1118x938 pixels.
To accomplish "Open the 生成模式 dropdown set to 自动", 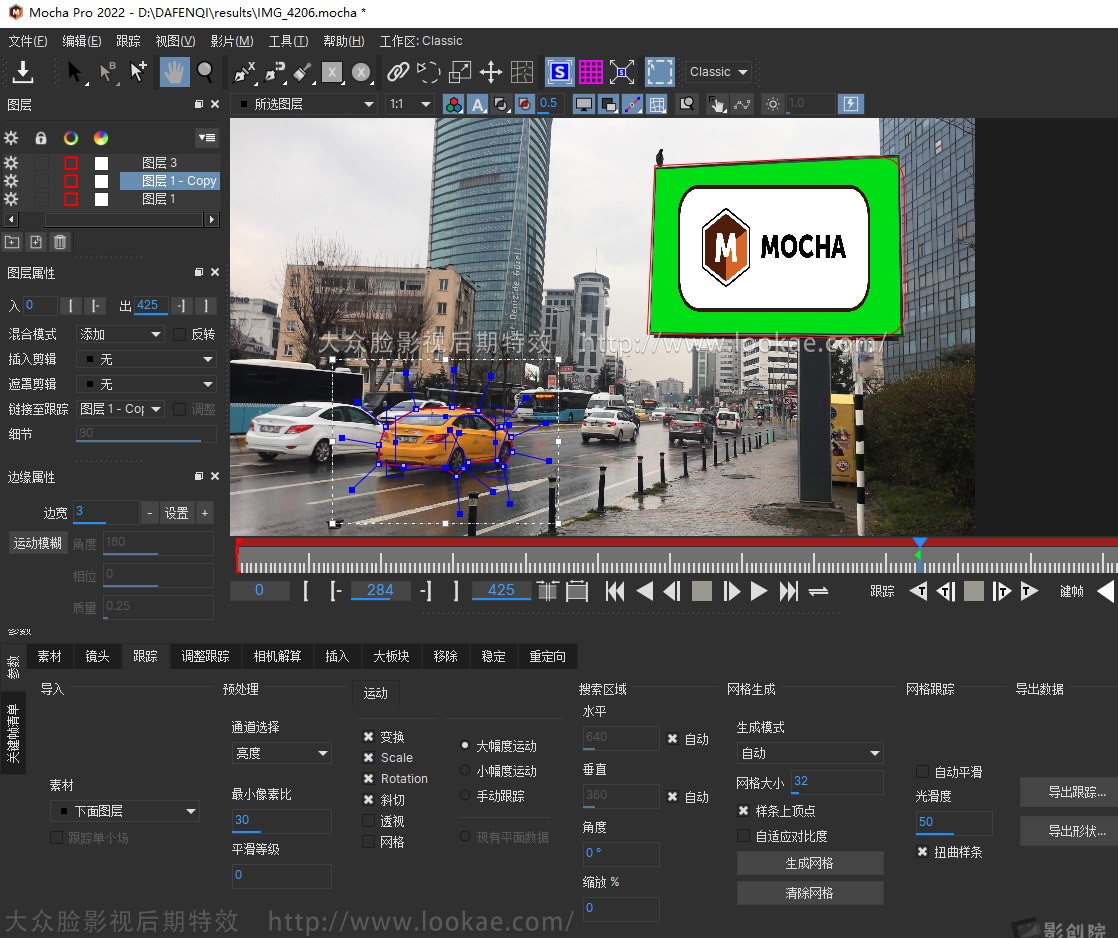I will 810,752.
